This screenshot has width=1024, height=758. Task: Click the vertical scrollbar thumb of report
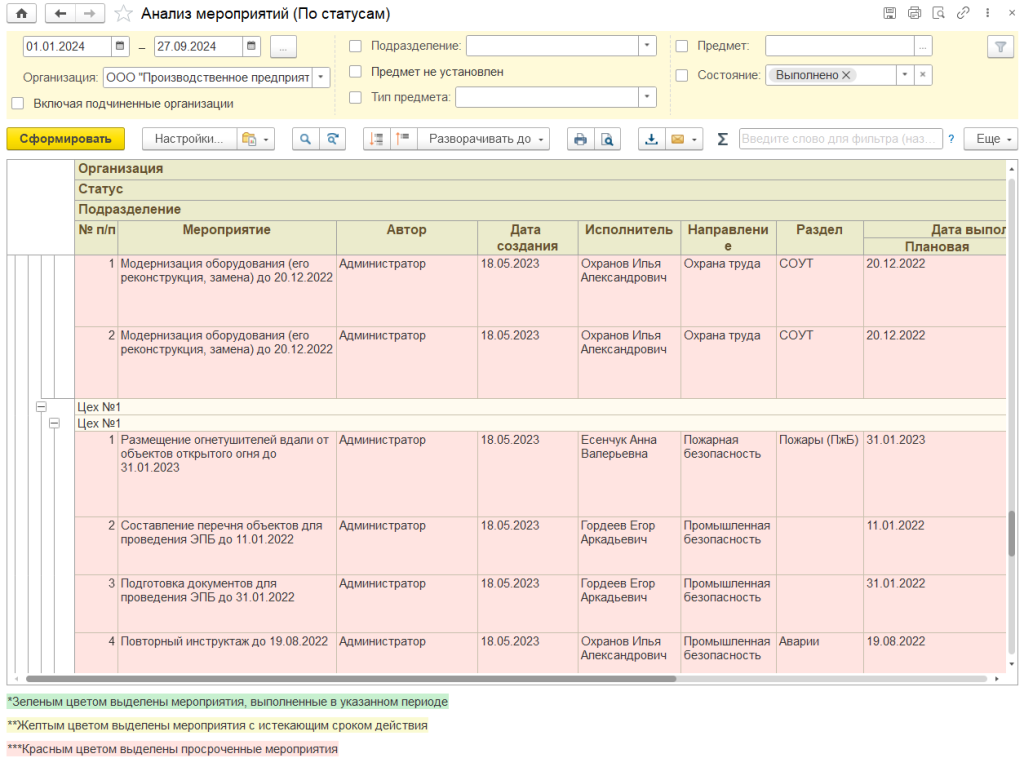pos(1011,532)
